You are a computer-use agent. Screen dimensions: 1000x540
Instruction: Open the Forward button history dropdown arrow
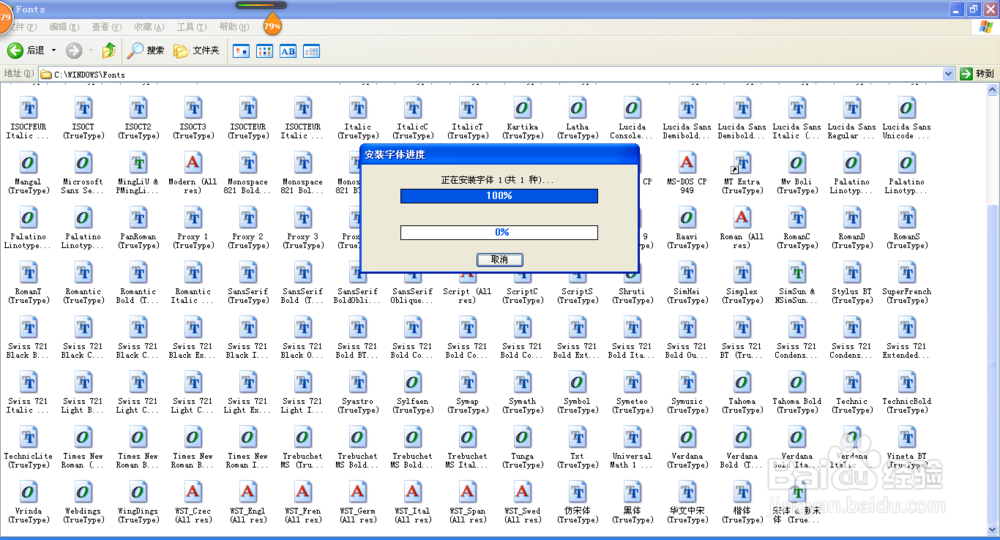(91, 50)
